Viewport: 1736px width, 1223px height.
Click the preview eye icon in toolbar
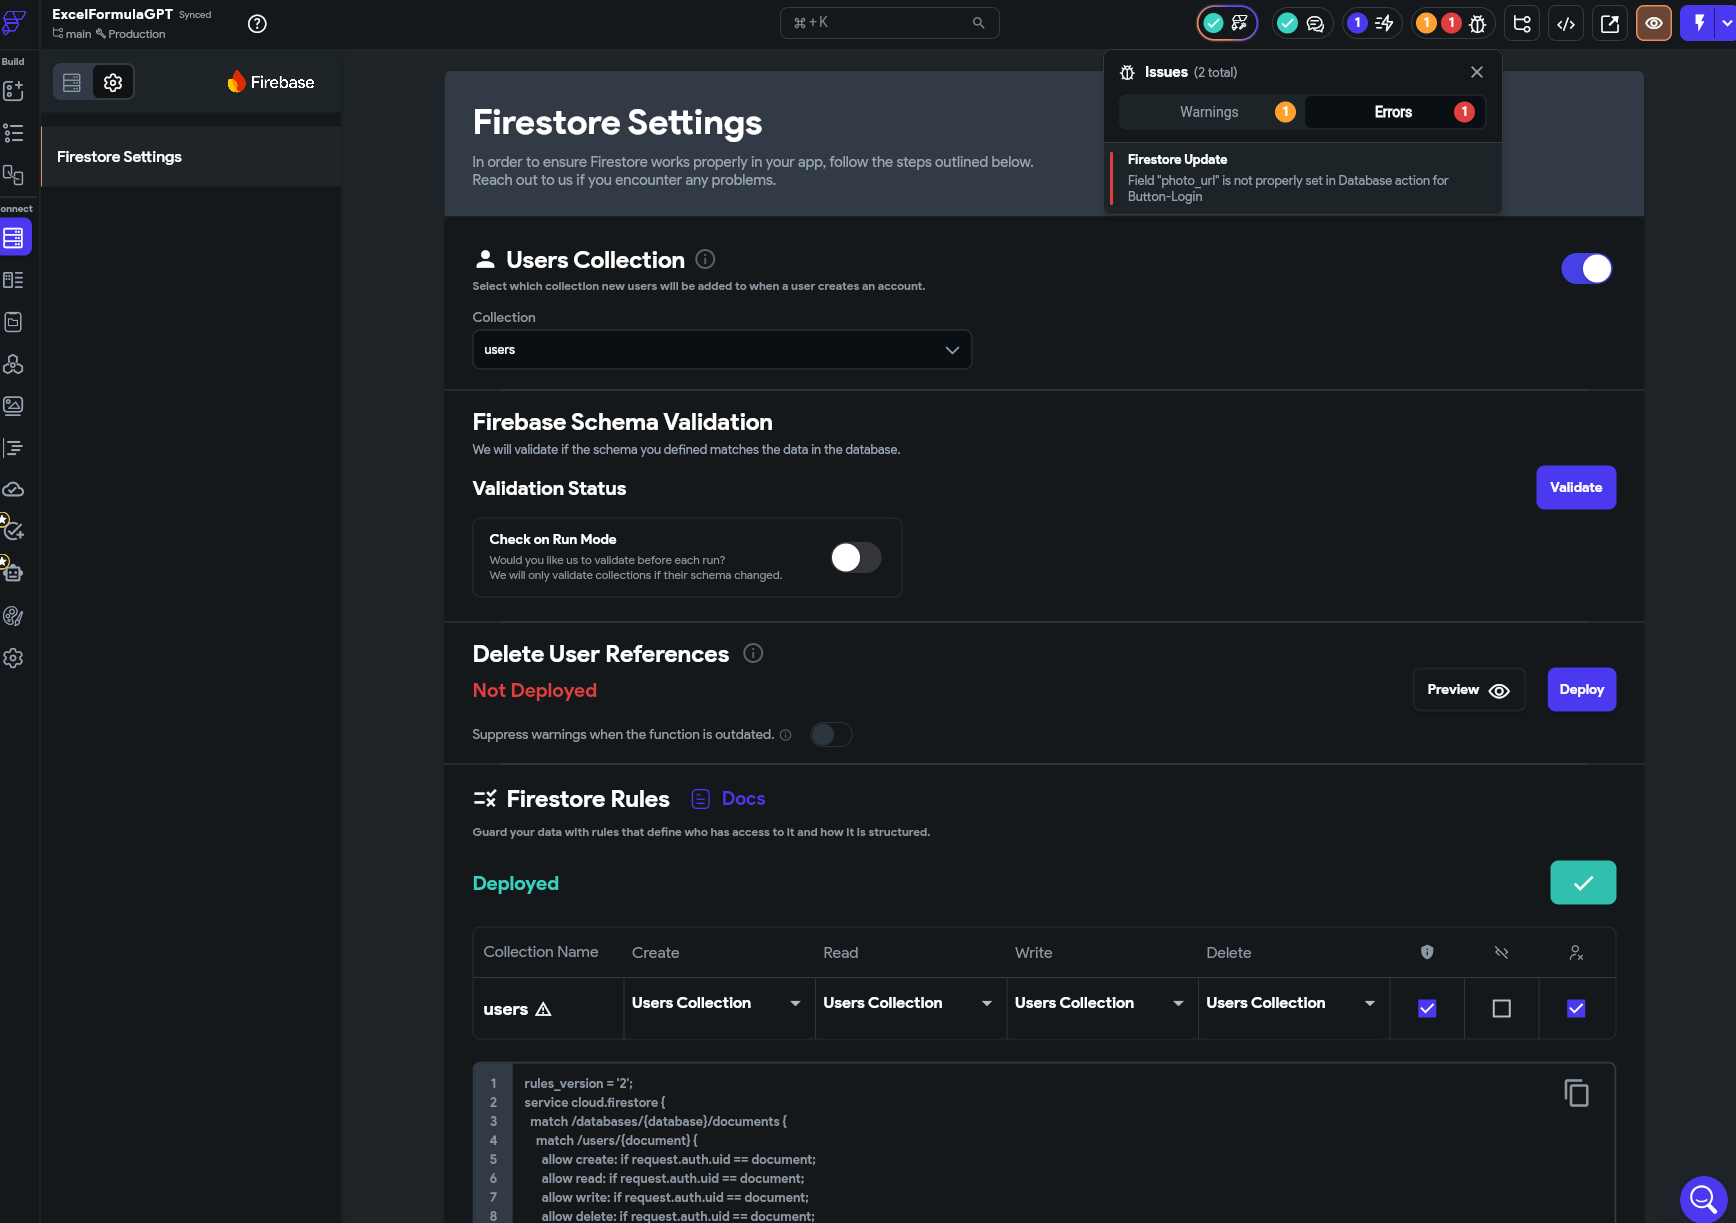[x=1654, y=24]
